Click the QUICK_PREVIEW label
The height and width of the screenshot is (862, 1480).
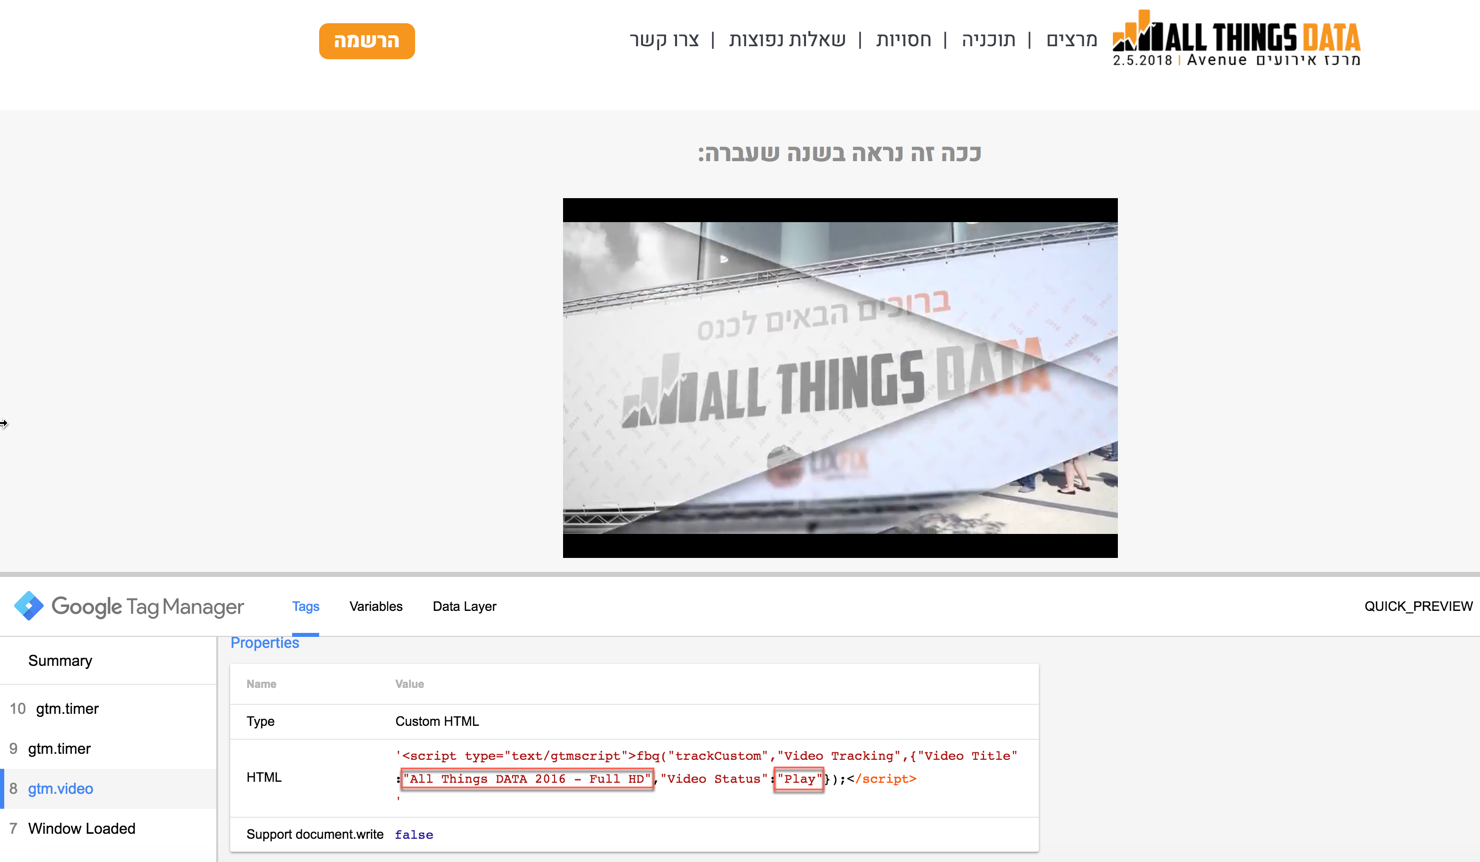(1418, 606)
